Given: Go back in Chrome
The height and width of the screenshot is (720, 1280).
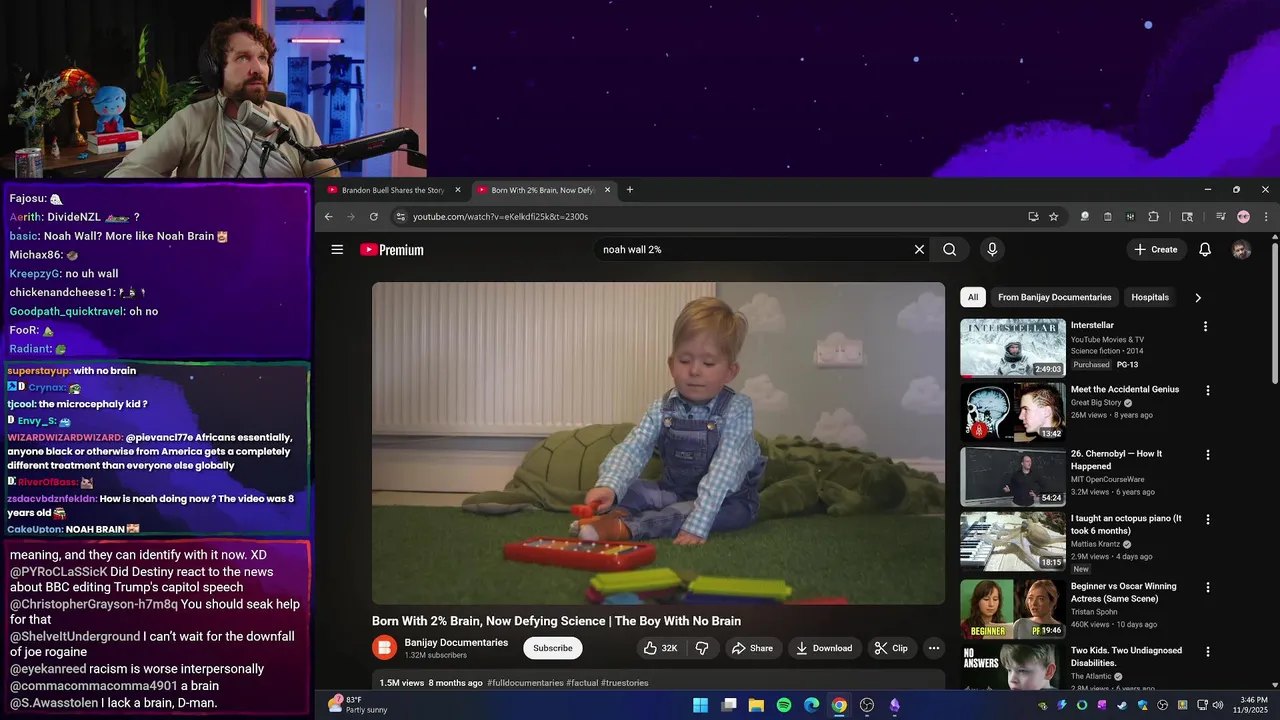Looking at the screenshot, I should pyautogui.click(x=328, y=216).
